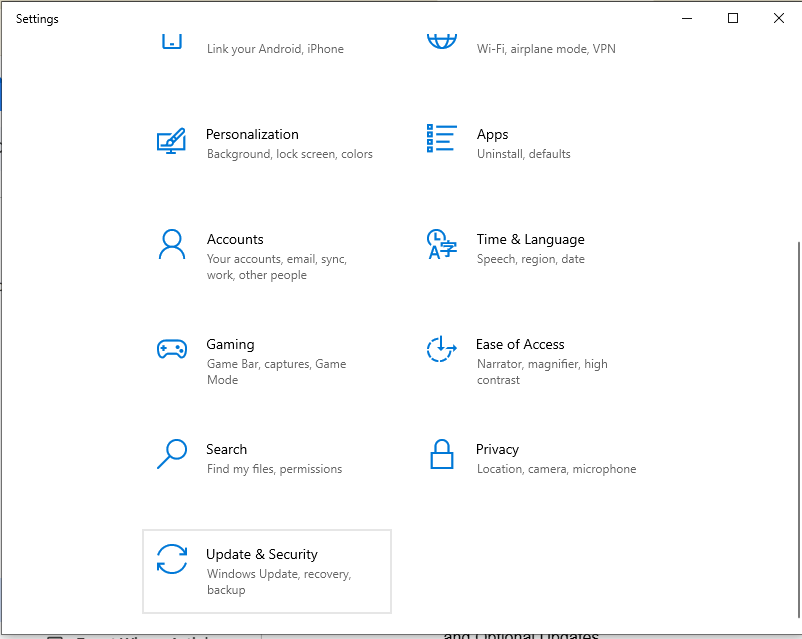Viewport: 802px width, 639px height.
Task: Click the Time & Language icon
Action: 441,244
